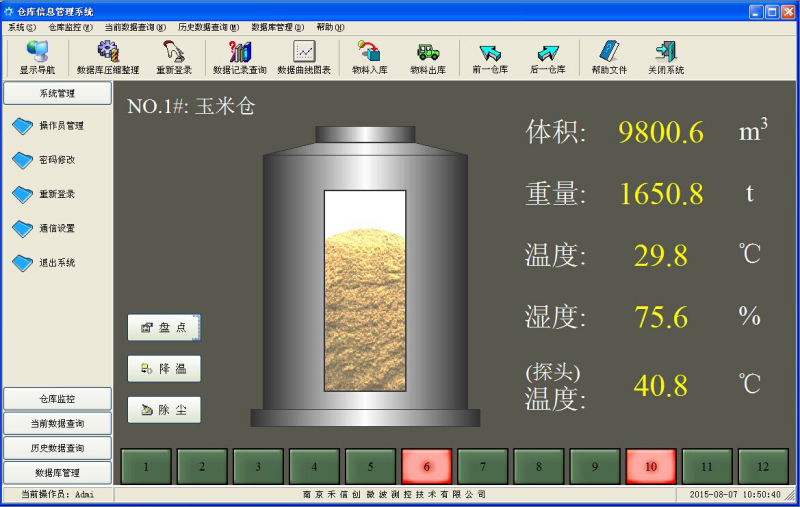Go to 前一仓库 using the toolbar arrow

point(490,56)
